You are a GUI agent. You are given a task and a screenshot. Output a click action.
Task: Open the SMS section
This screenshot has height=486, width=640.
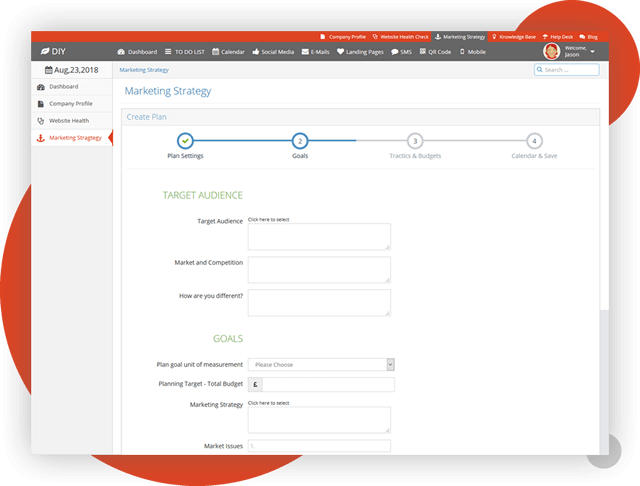pos(401,51)
